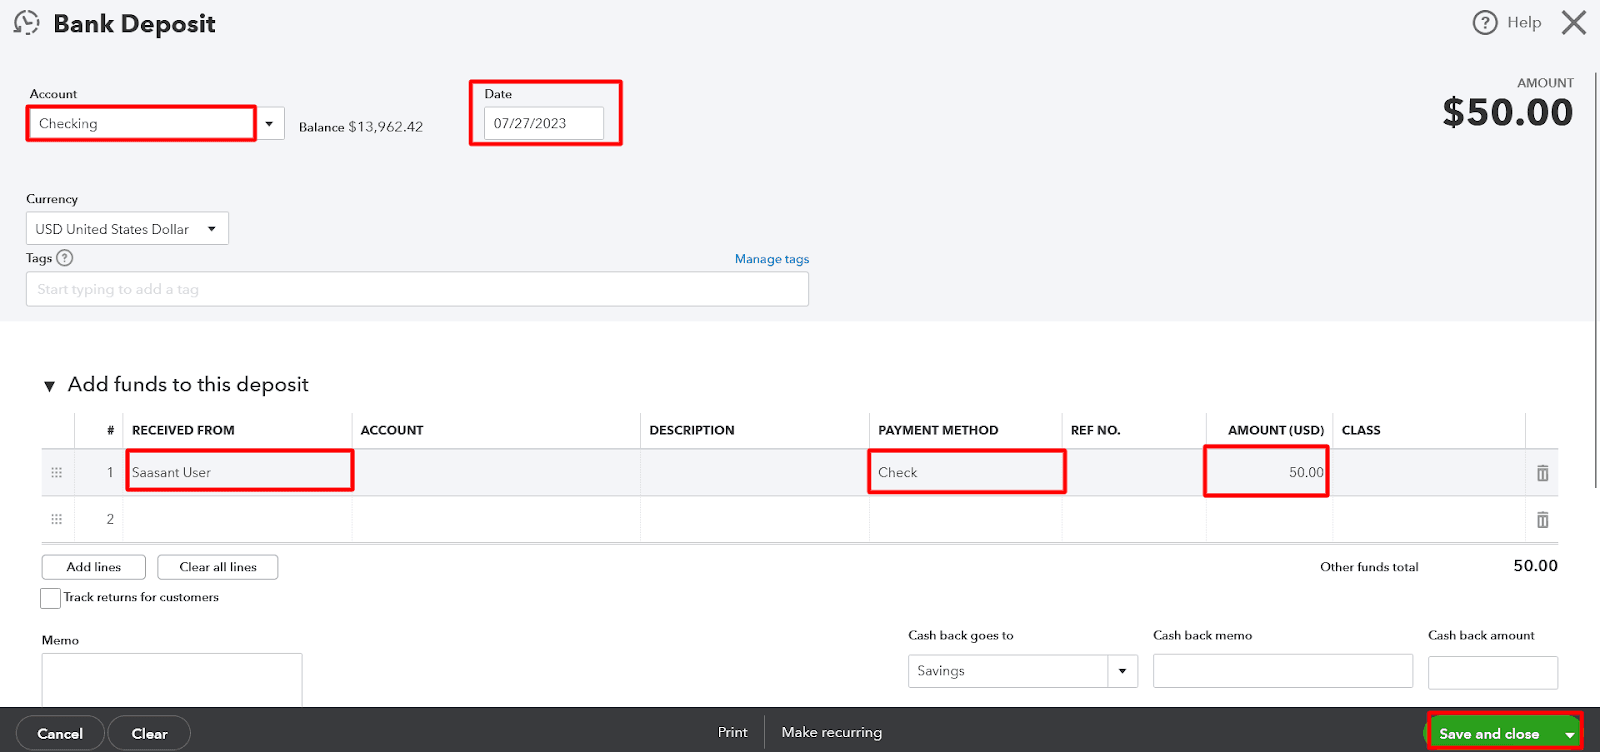
Task: Click the Class cell in line 1
Action: pos(1429,472)
